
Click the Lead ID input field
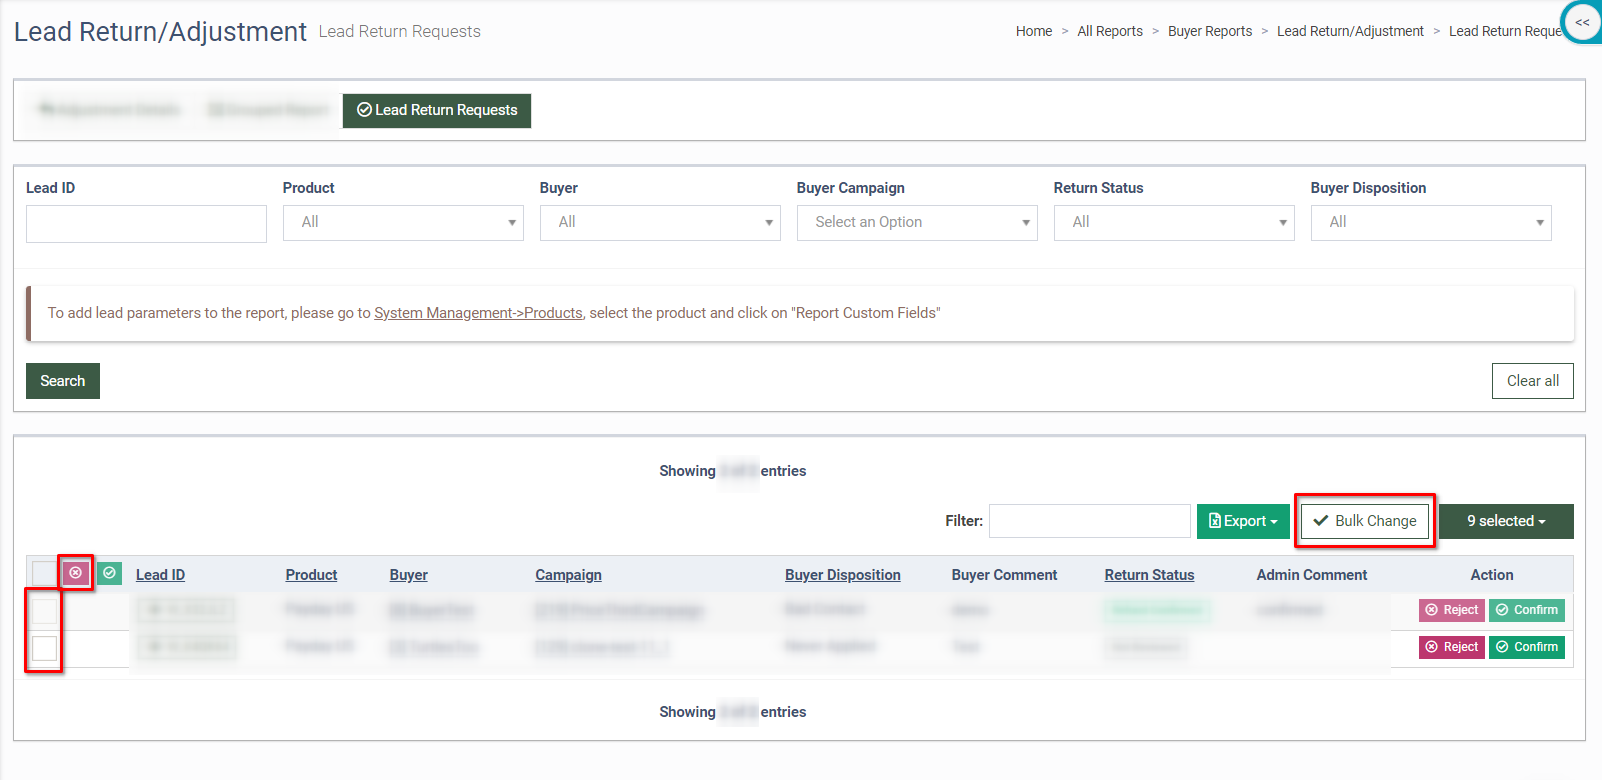click(146, 224)
